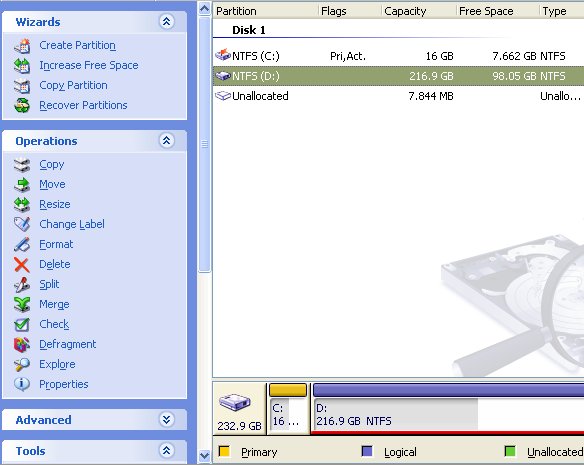This screenshot has height=465, width=584.
Task: Click the sidebar scroll up arrow
Action: coord(204,9)
